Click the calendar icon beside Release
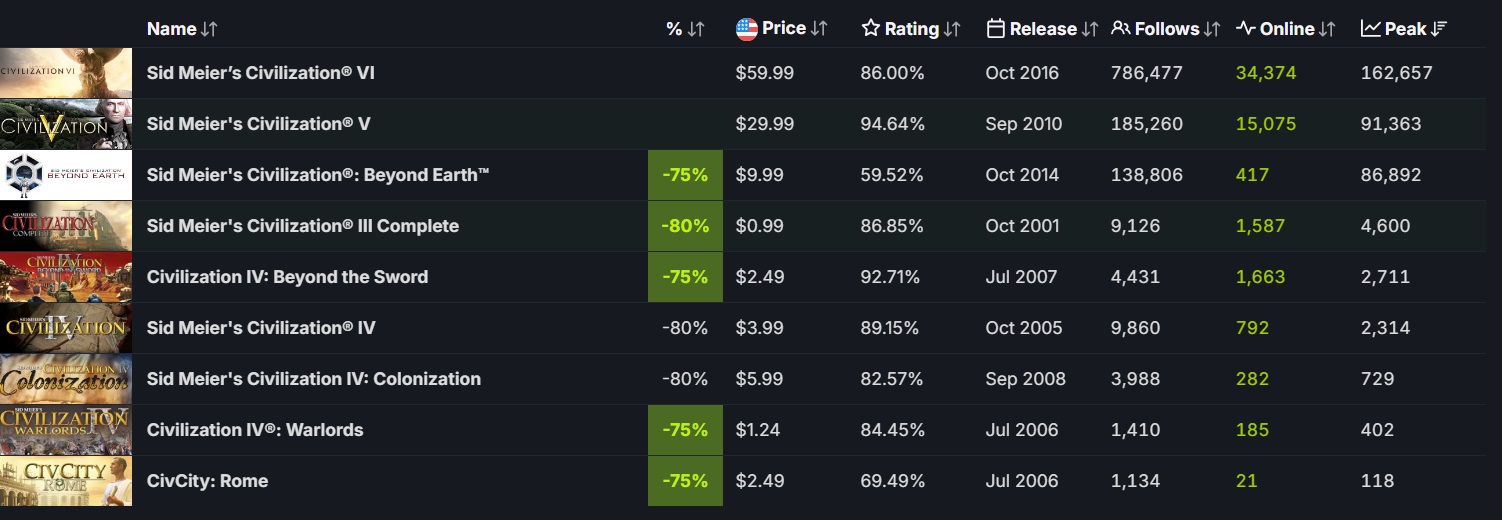The image size is (1502, 520). coord(995,29)
